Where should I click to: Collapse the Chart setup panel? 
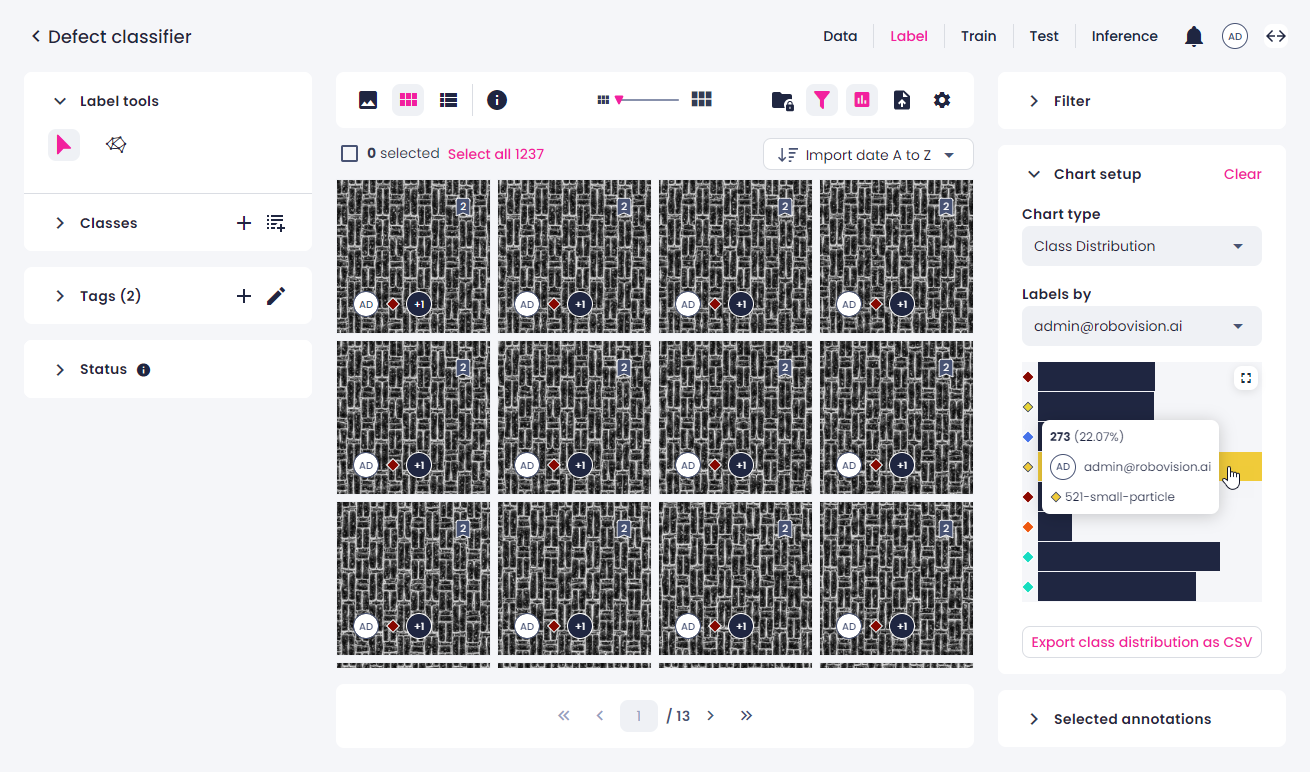[1034, 174]
